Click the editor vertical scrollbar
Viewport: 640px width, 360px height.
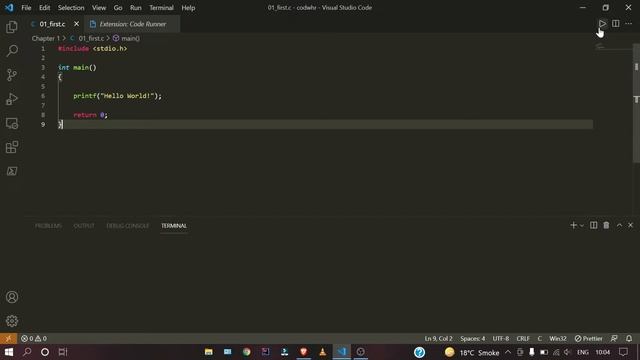(x=636, y=102)
